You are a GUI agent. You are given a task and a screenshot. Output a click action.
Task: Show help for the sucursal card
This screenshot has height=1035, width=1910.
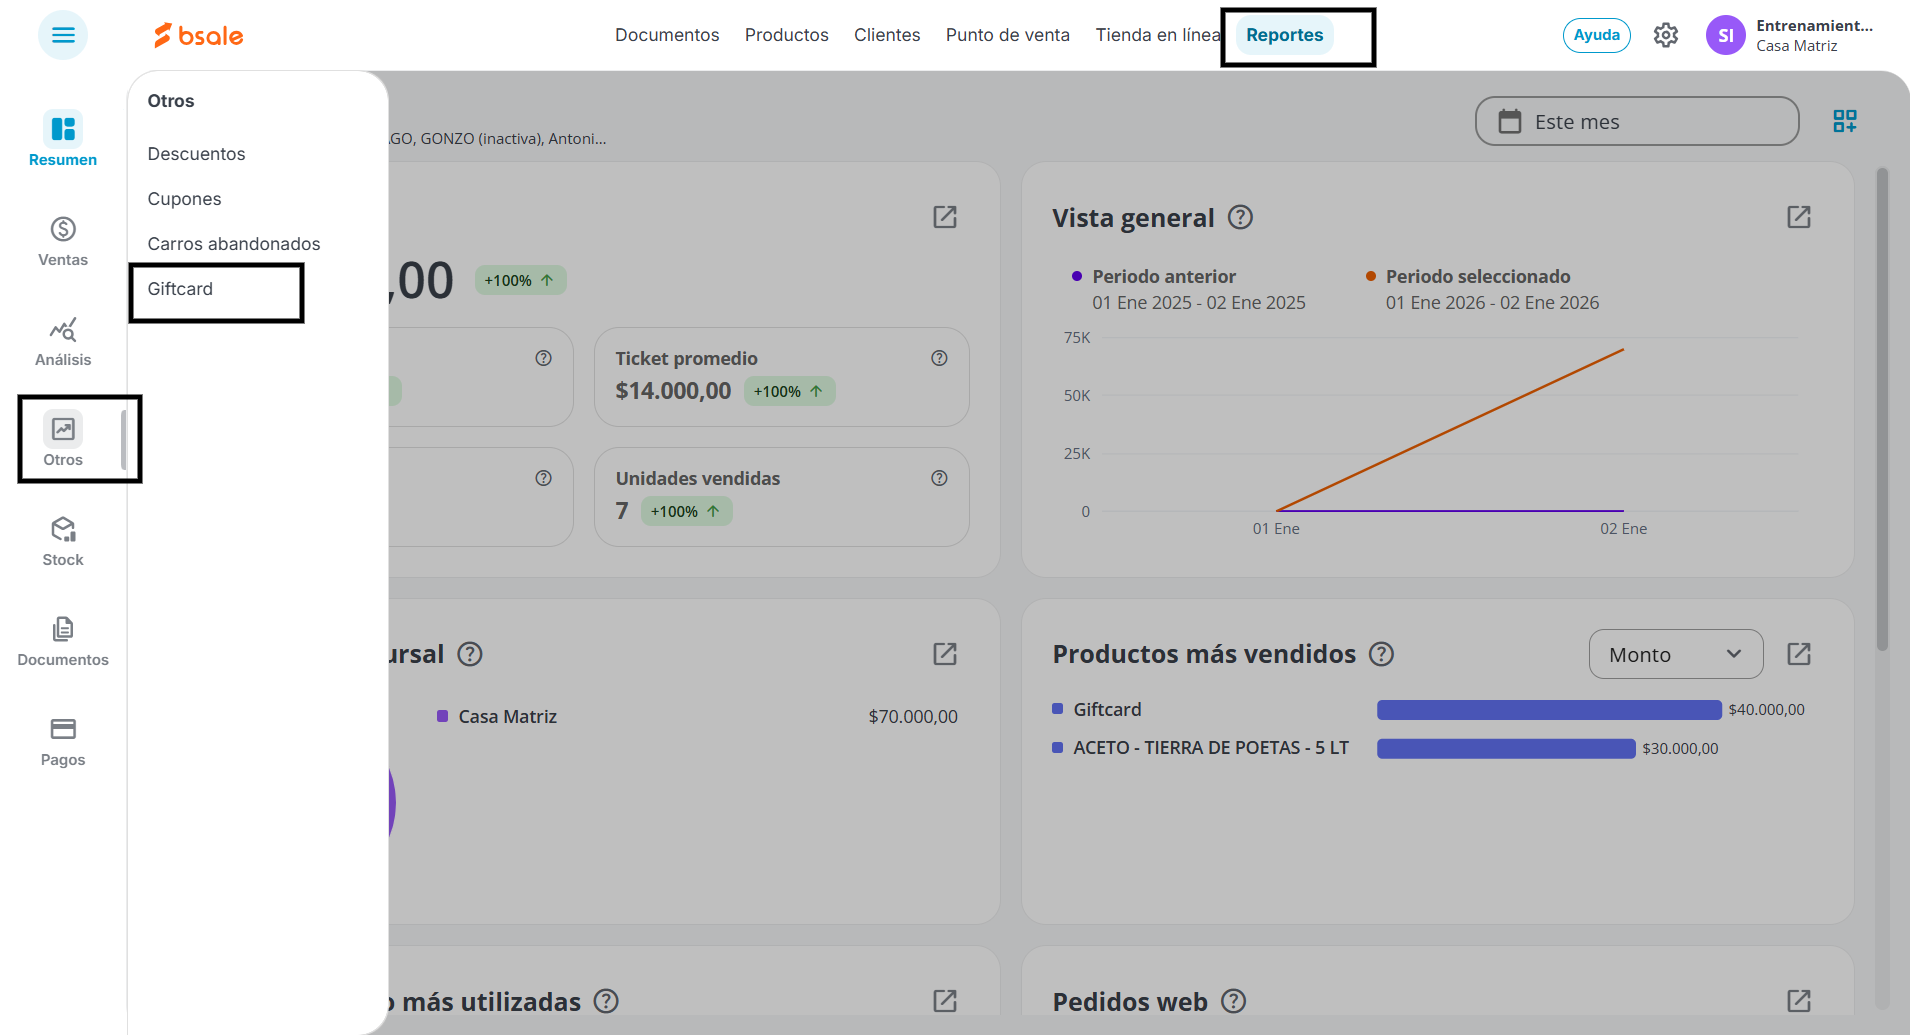[x=470, y=654]
